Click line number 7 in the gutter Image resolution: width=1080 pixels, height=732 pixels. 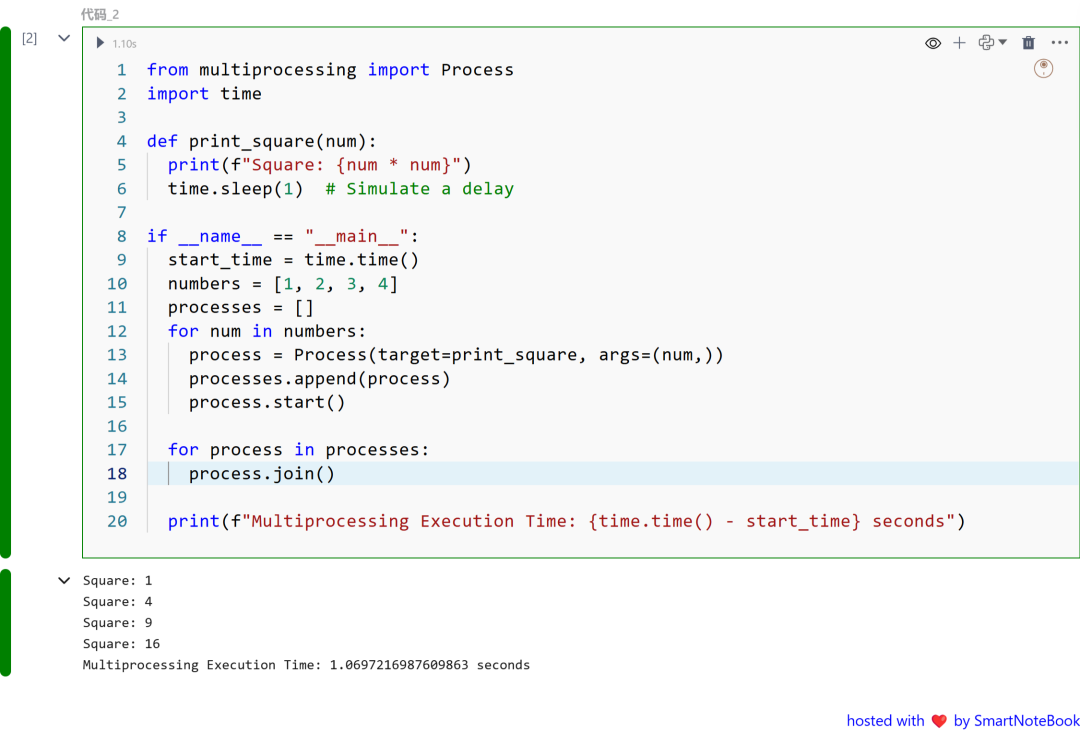(x=122, y=213)
